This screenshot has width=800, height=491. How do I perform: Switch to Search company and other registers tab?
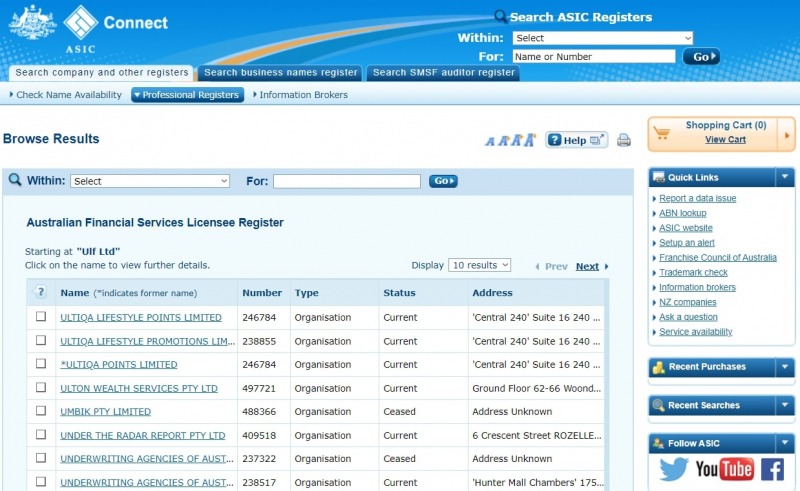(x=101, y=73)
